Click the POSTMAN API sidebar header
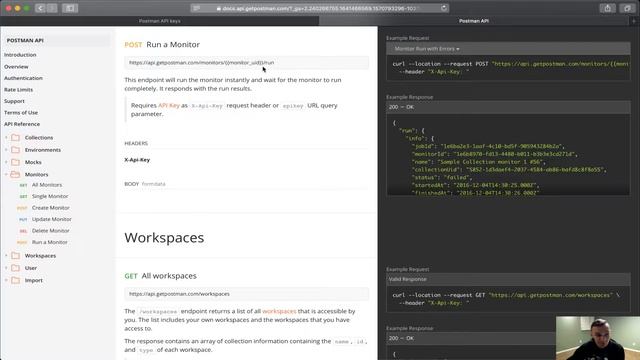Viewport: 640px width, 360px height. pos(25,40)
